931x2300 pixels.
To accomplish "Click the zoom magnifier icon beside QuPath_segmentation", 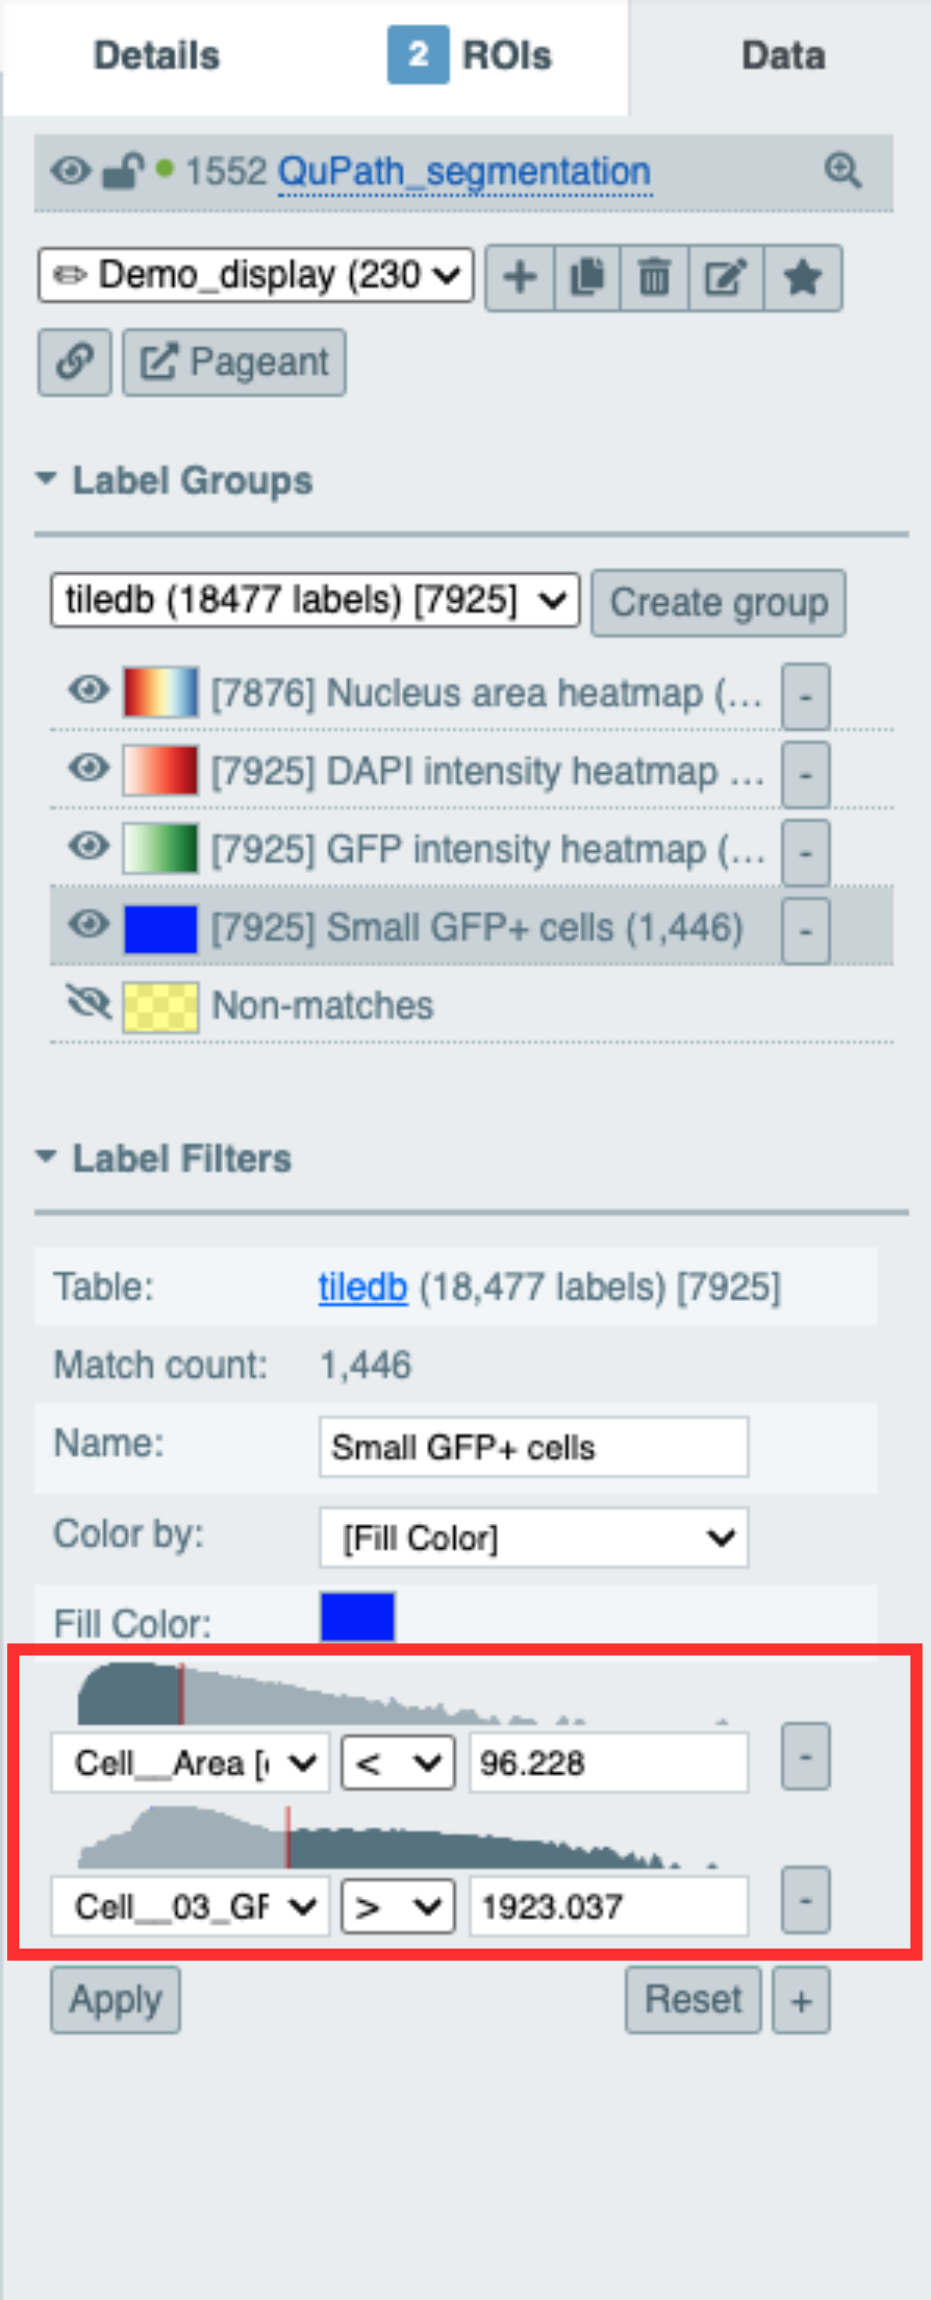I will (843, 170).
